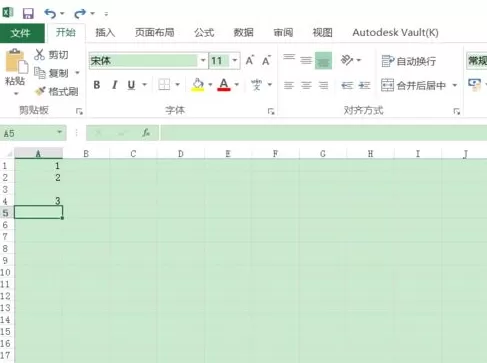This screenshot has width=487, height=363.
Task: Click the font size 11 box
Action: click(x=219, y=61)
